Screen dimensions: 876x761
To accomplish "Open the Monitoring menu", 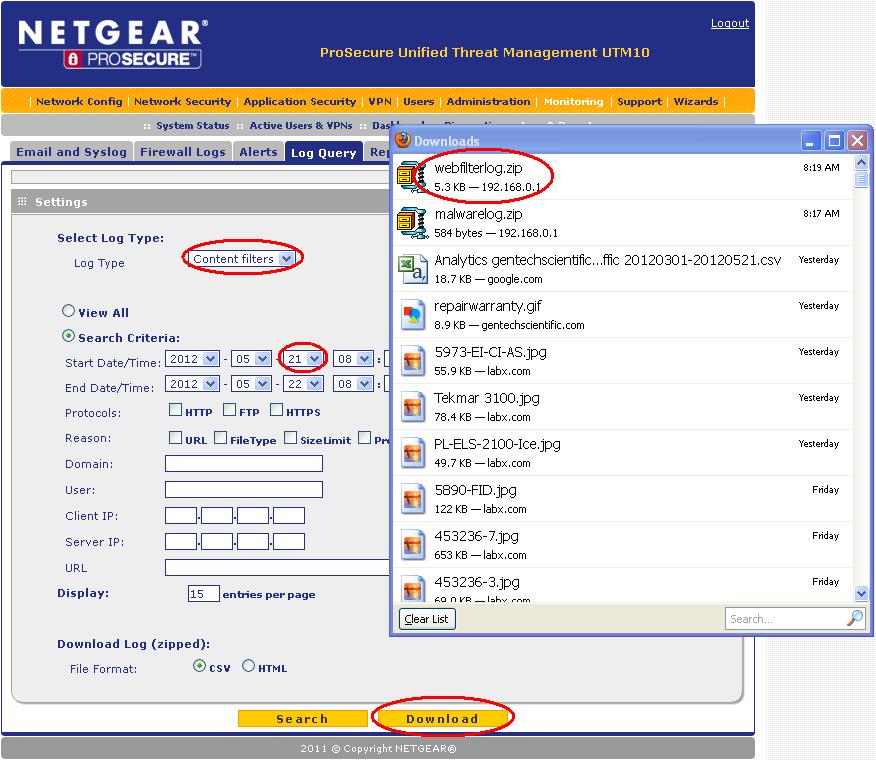I will point(573,101).
